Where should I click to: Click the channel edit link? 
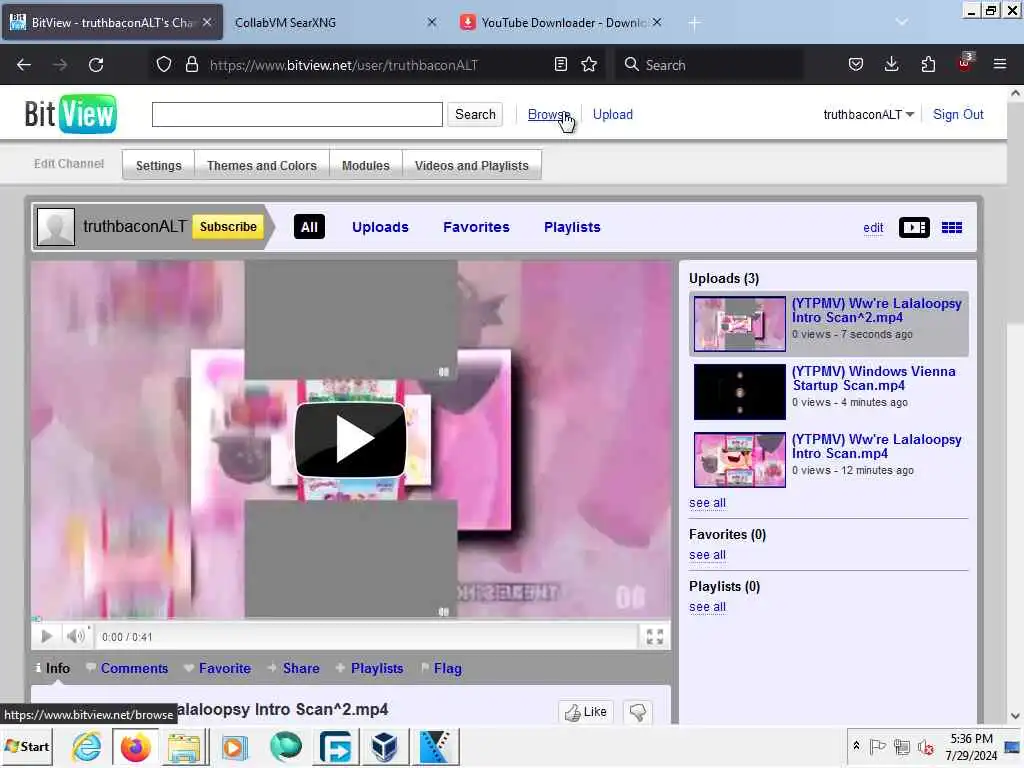coord(873,227)
